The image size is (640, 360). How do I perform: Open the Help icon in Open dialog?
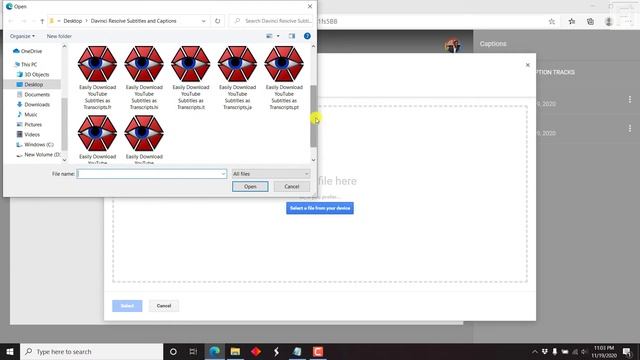point(307,36)
